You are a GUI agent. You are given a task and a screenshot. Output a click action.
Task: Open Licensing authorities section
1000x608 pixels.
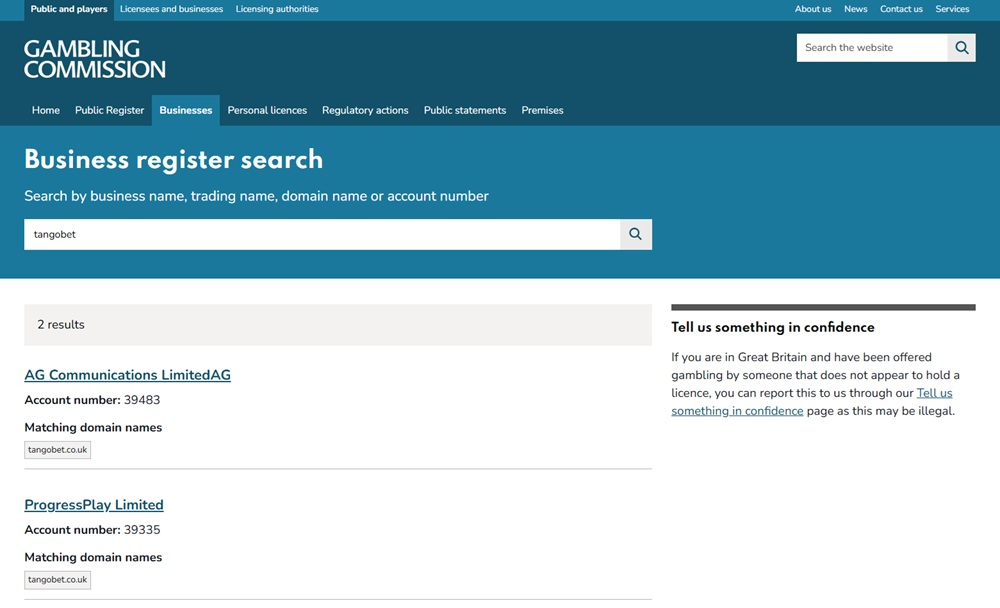pos(277,9)
